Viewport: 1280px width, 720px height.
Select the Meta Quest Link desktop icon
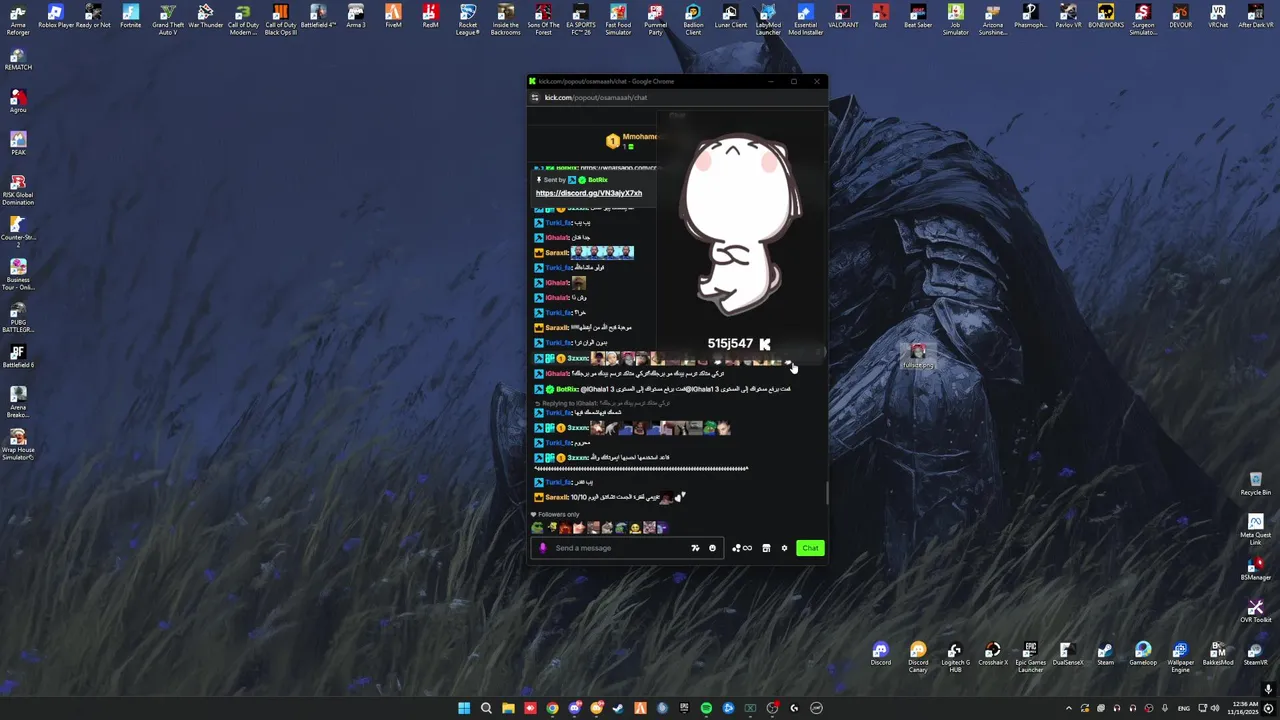[1256, 529]
